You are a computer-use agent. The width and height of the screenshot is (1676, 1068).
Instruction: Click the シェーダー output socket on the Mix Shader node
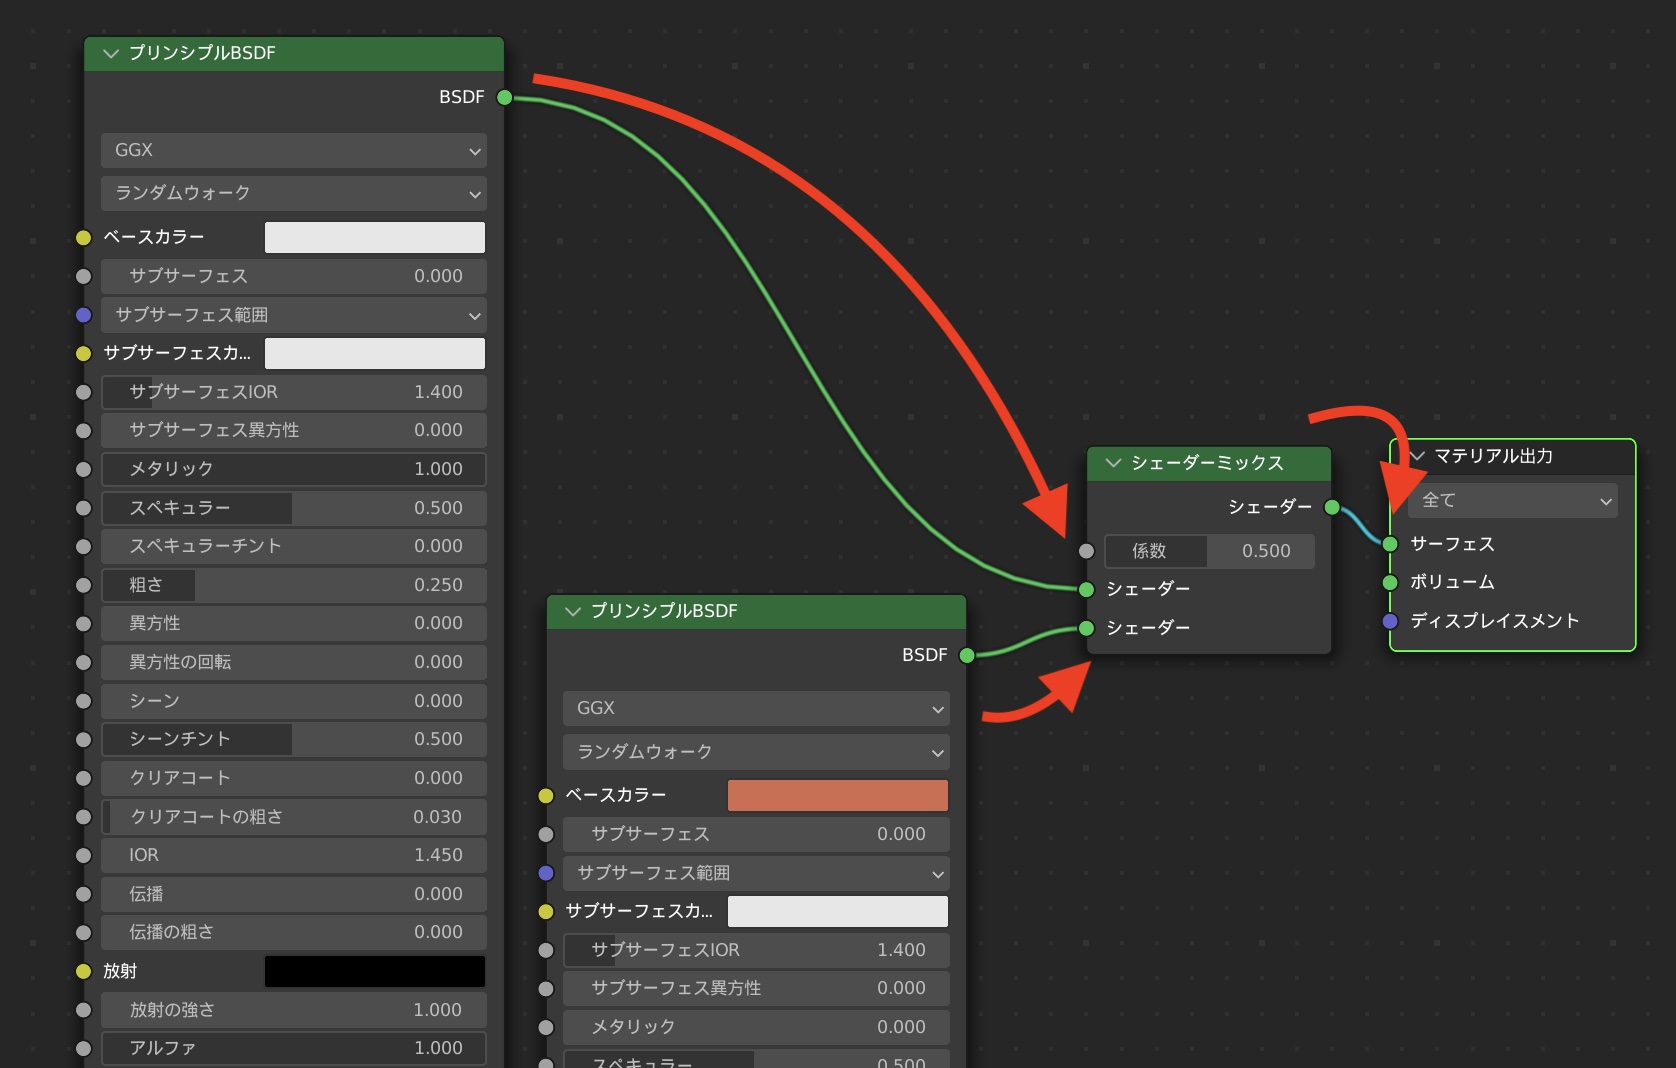[1332, 507]
